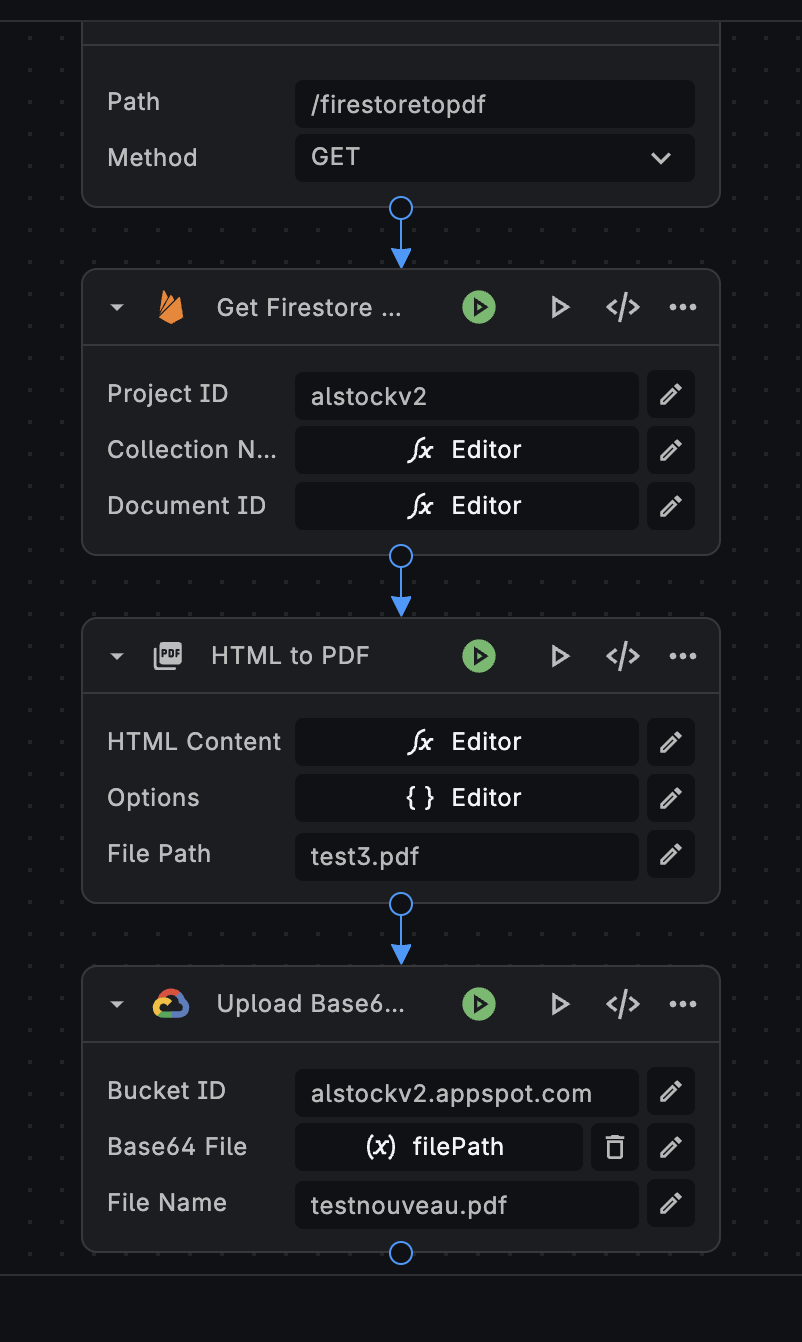This screenshot has width=802, height=1342.
Task: Open fx Editor for HTML Content
Action: (x=466, y=742)
